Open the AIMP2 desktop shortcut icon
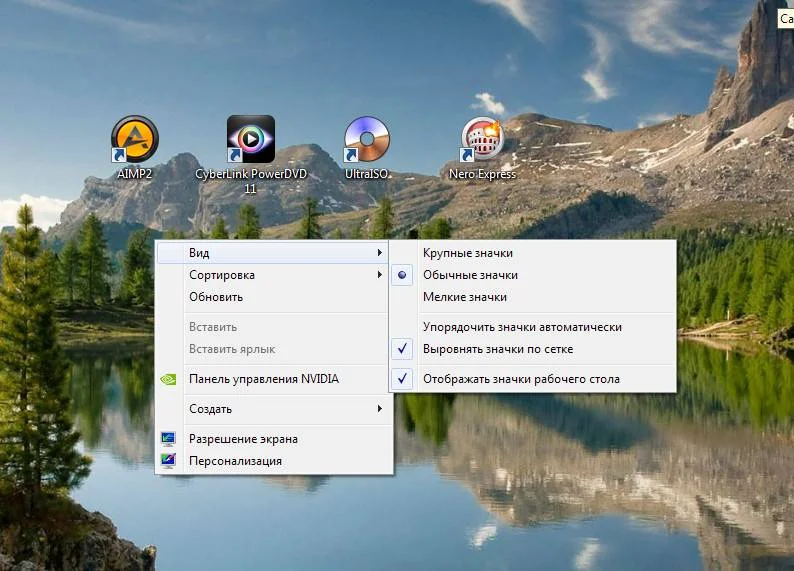Viewport: 794px width, 571px height. pos(135,139)
